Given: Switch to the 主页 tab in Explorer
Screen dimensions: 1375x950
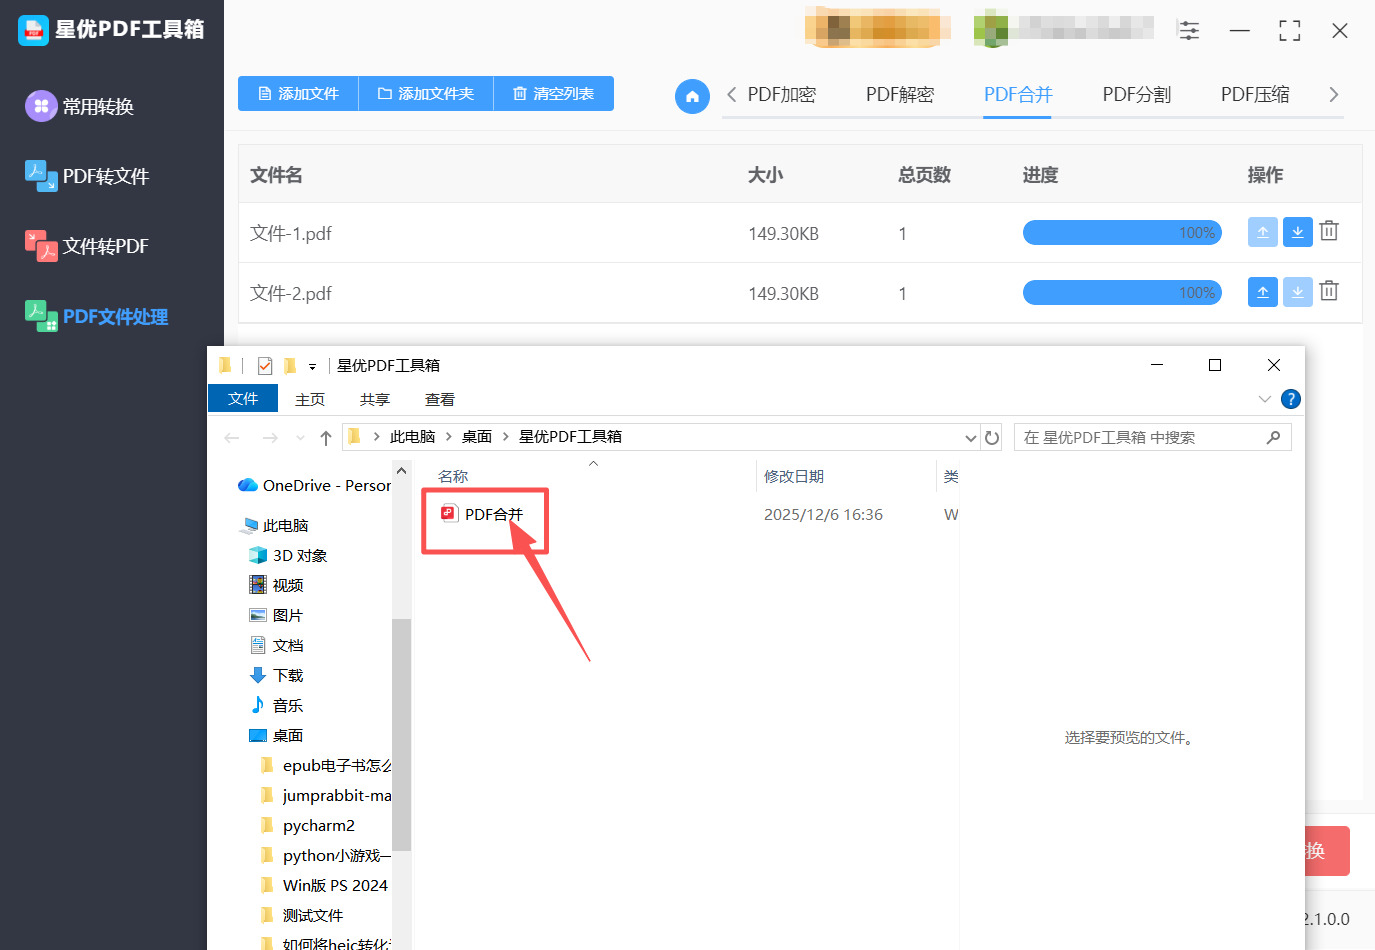Looking at the screenshot, I should (x=309, y=398).
